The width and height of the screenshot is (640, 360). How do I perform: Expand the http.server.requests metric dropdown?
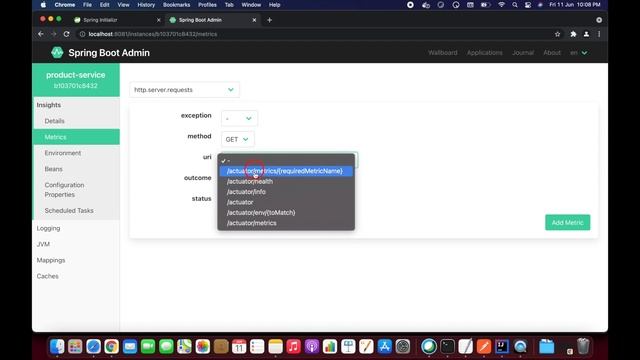point(184,90)
